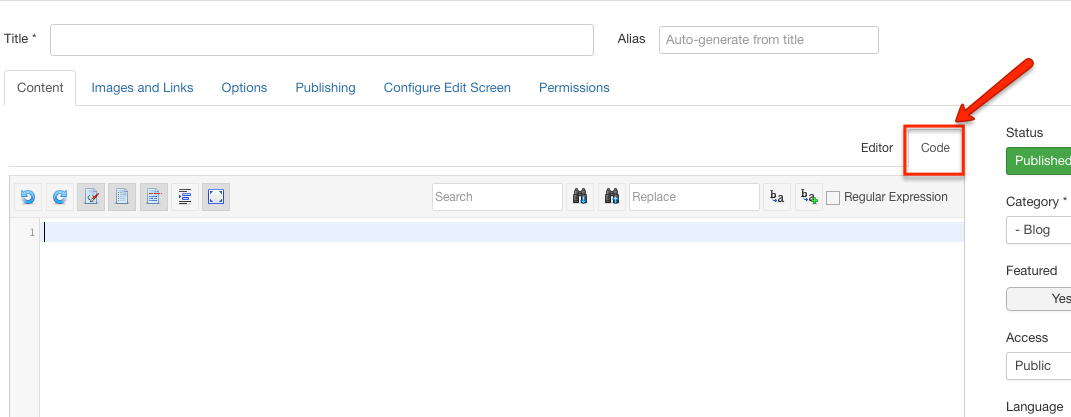Click the redo icon in code toolbar
Image resolution: width=1071 pixels, height=417 pixels.
pos(59,197)
